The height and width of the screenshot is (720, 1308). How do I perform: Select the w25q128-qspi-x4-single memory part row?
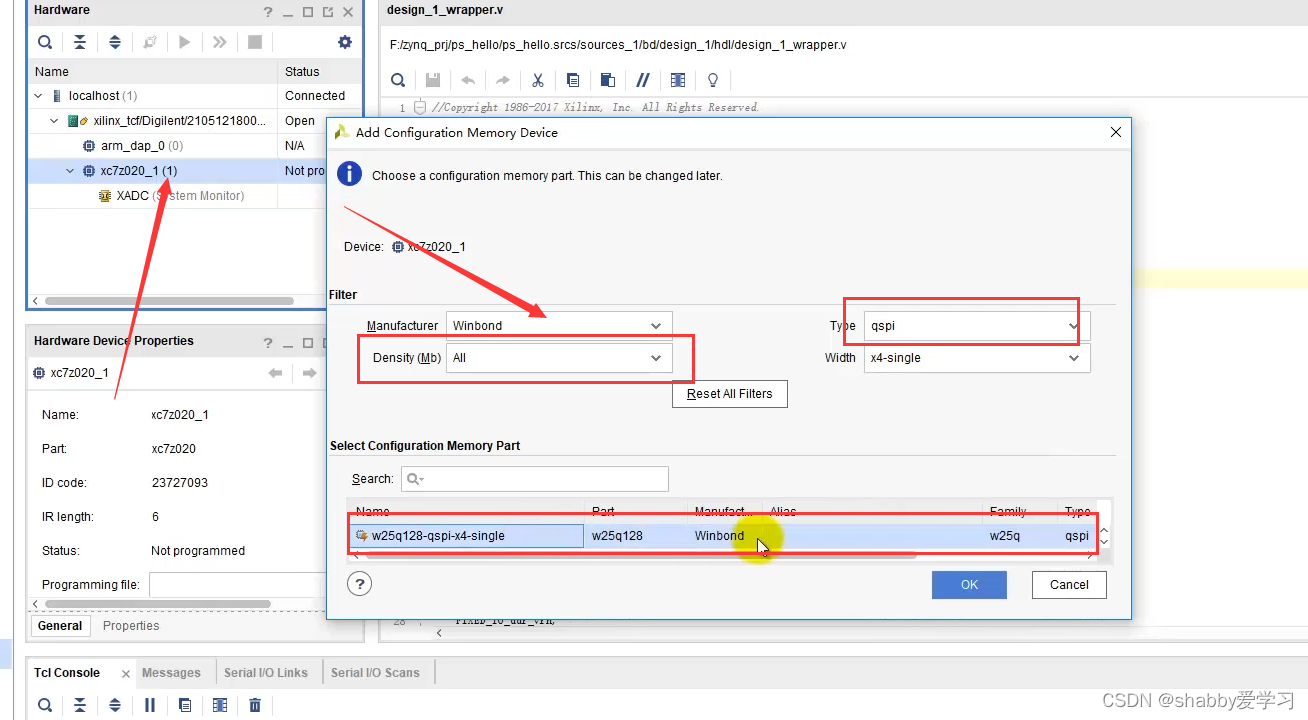coord(721,536)
